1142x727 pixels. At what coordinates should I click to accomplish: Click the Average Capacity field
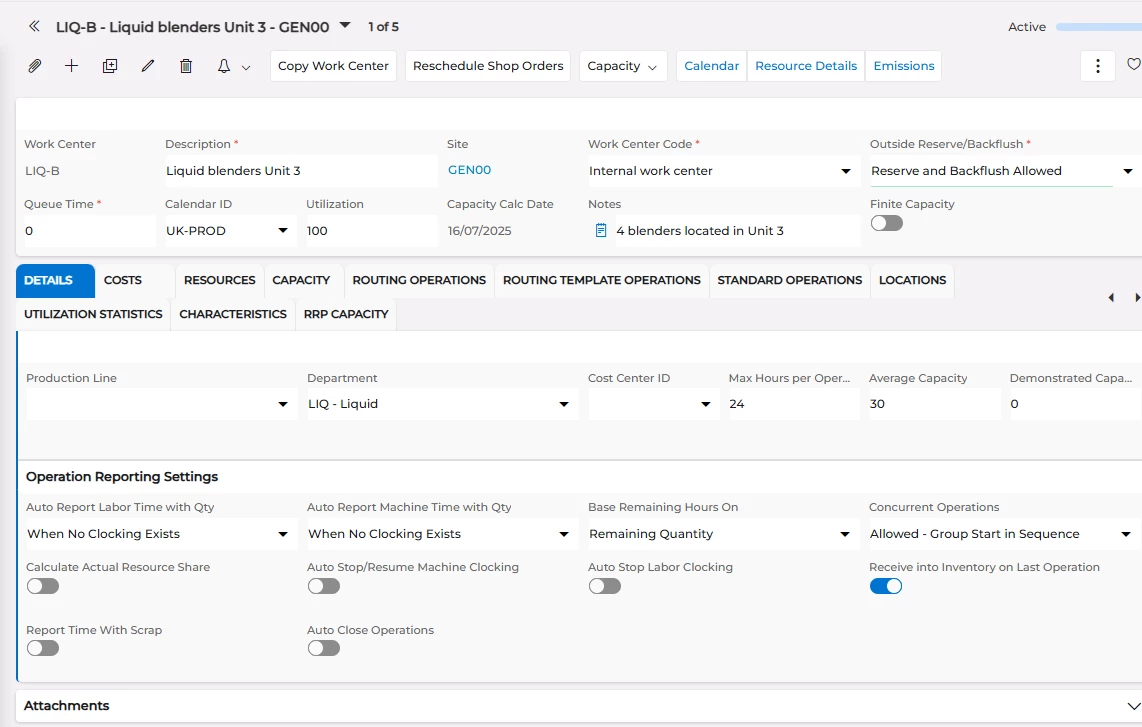(934, 404)
